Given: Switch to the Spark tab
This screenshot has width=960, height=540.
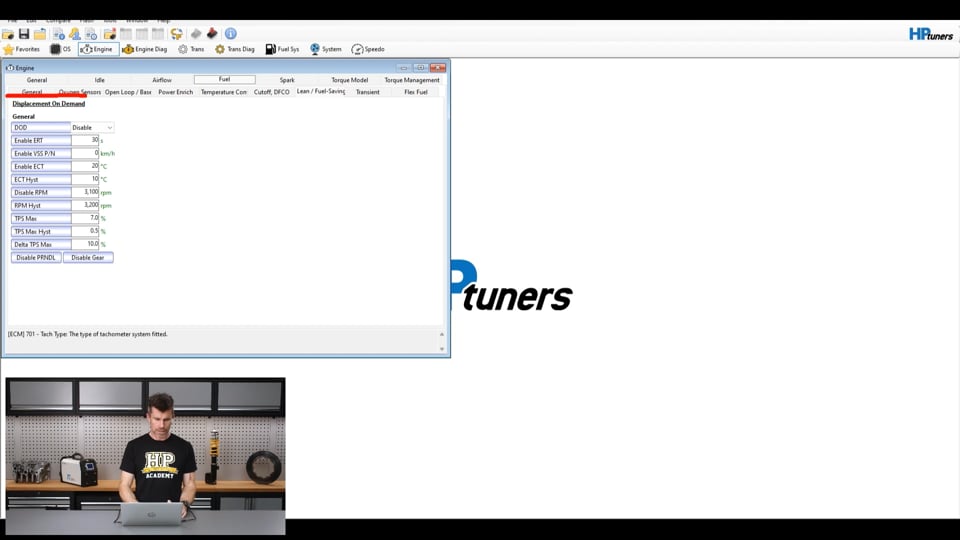Looking at the screenshot, I should click(287, 80).
